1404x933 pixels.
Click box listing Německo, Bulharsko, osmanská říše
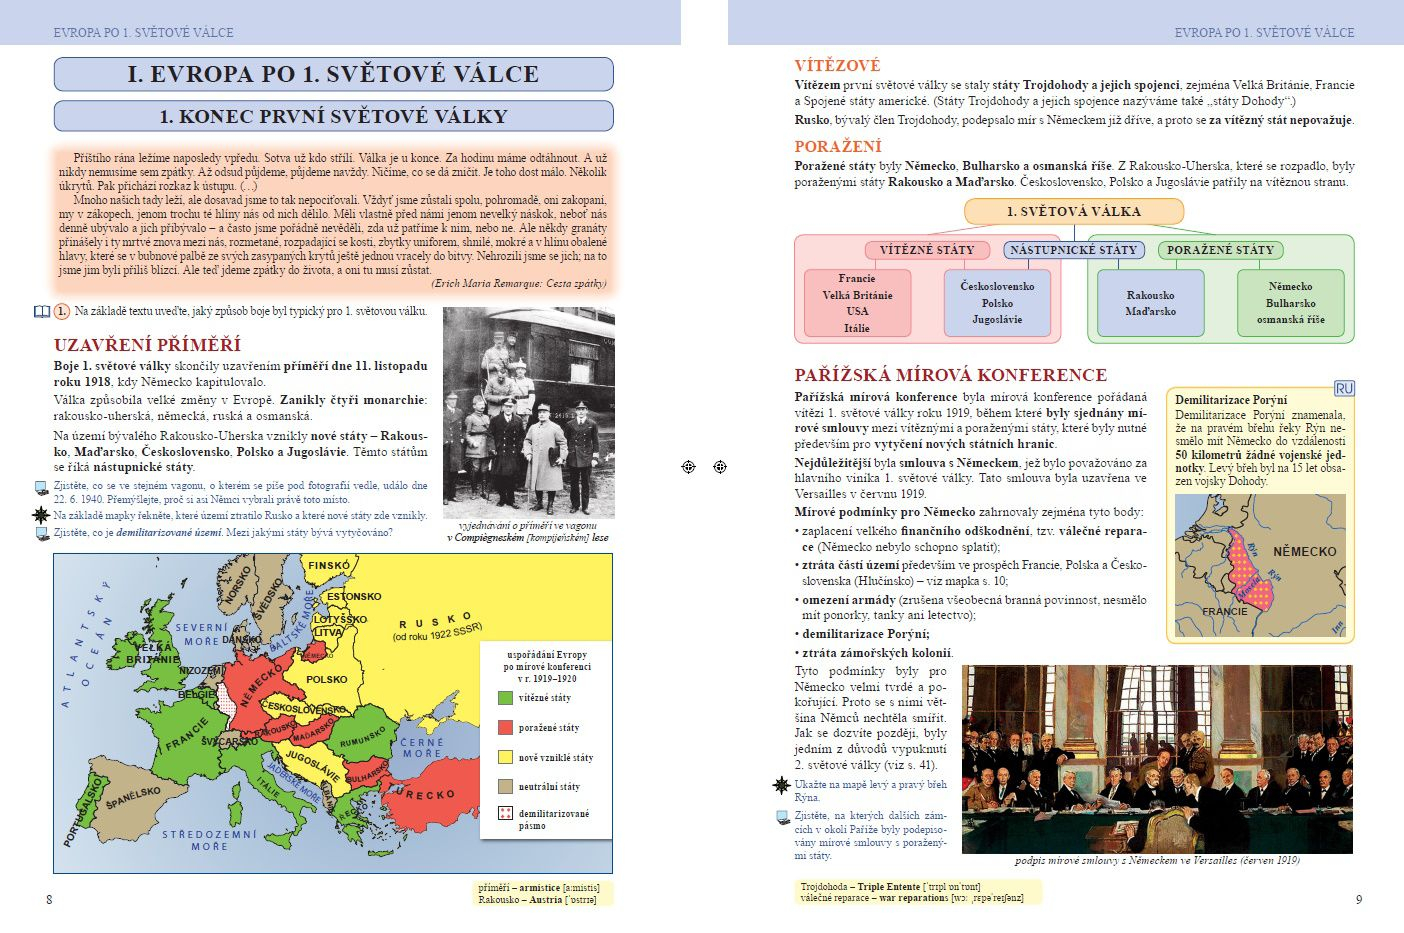click(1291, 303)
